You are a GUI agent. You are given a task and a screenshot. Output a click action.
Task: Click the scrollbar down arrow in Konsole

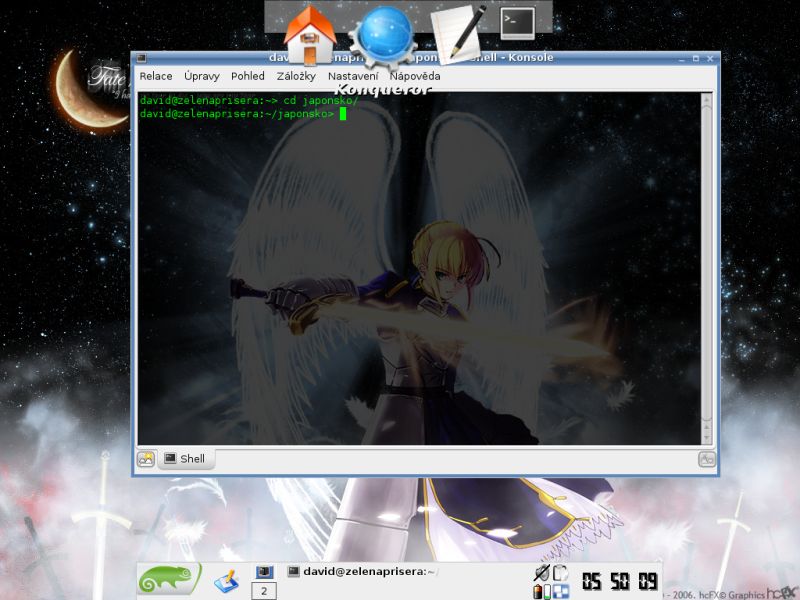coord(707,438)
